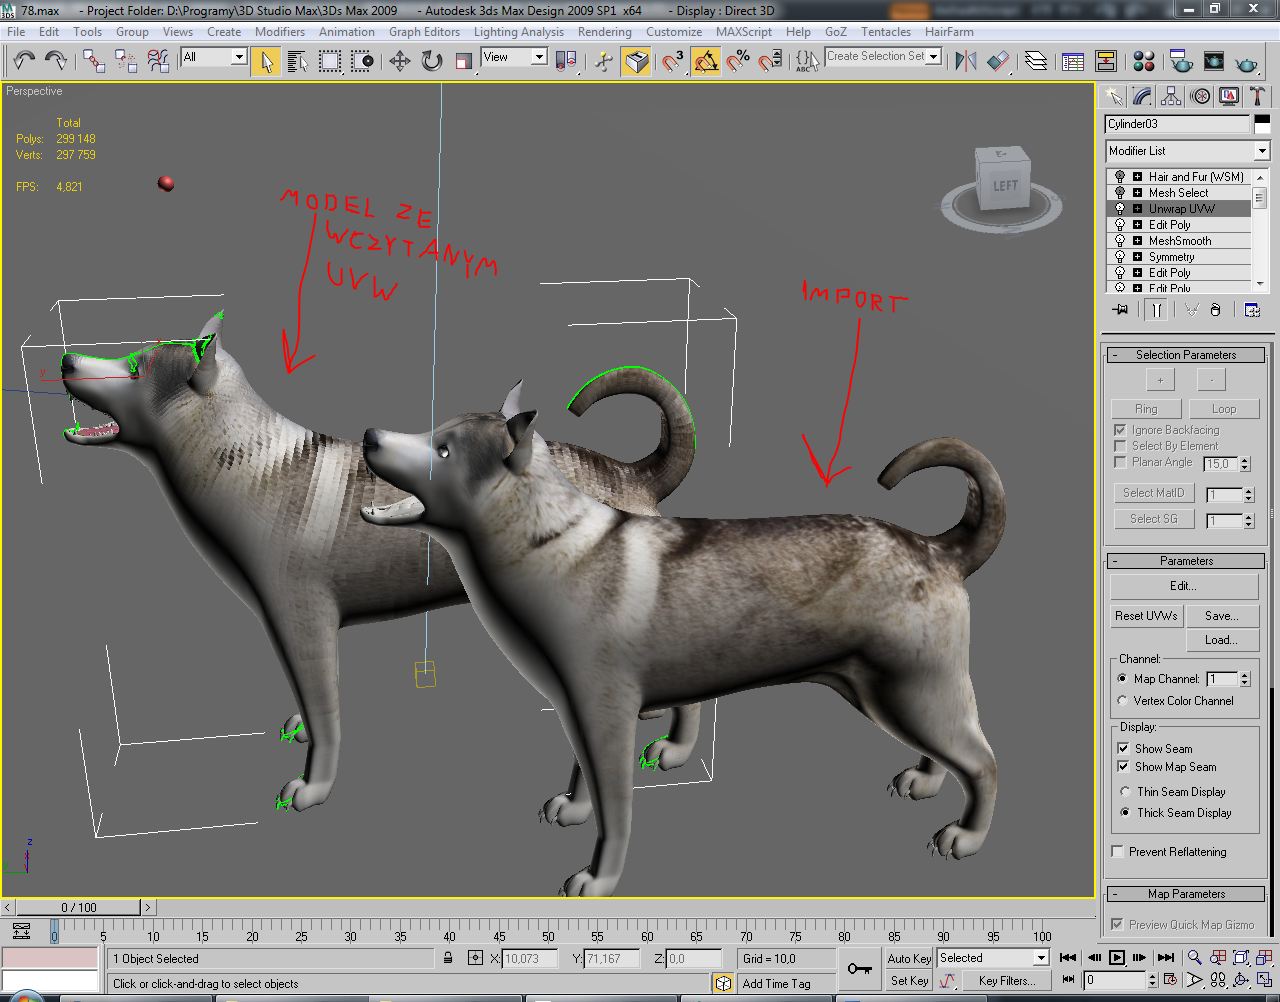Viewport: 1280px width, 1002px height.
Task: Switch to the Hierarchy command panel tab
Action: click(1171, 96)
